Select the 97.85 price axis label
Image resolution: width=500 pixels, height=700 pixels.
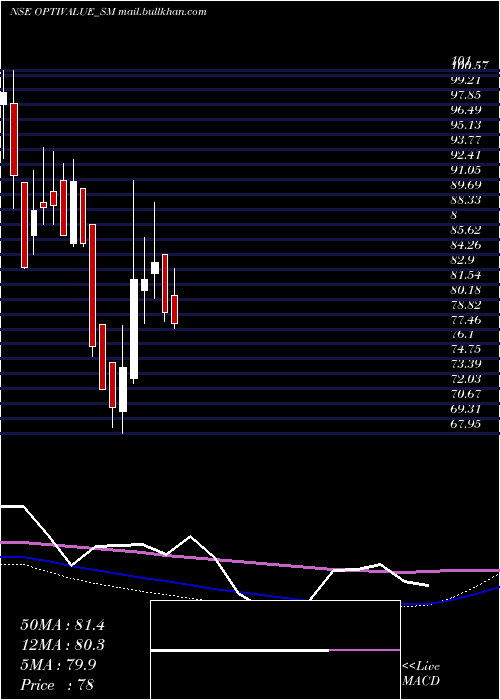pos(467,95)
